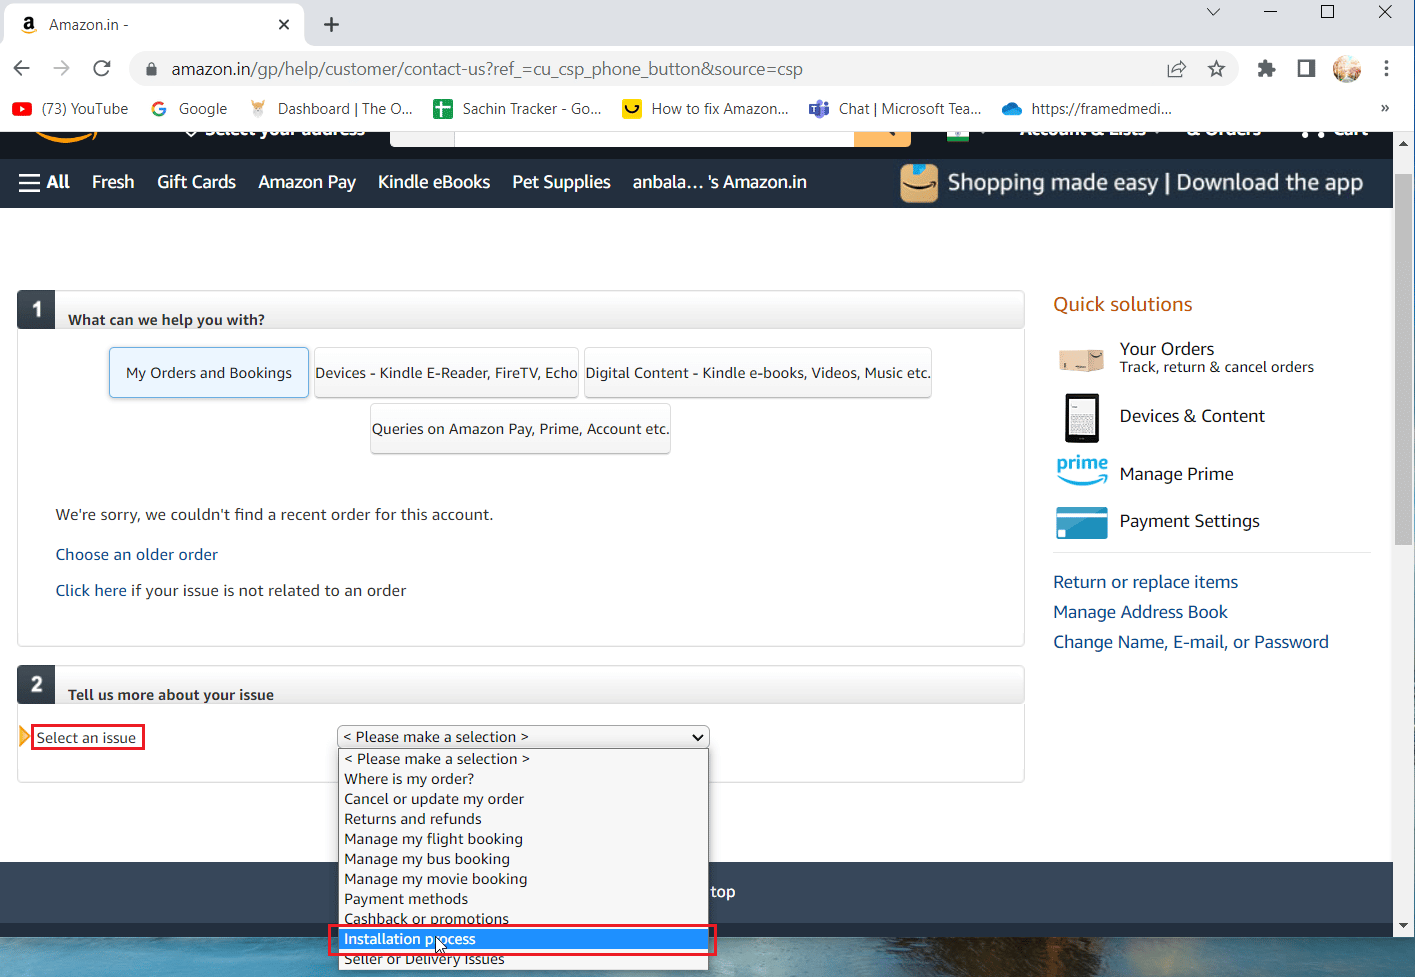Select '< Please make a selection >' list option
Screen dimensions: 1415x977
point(523,759)
